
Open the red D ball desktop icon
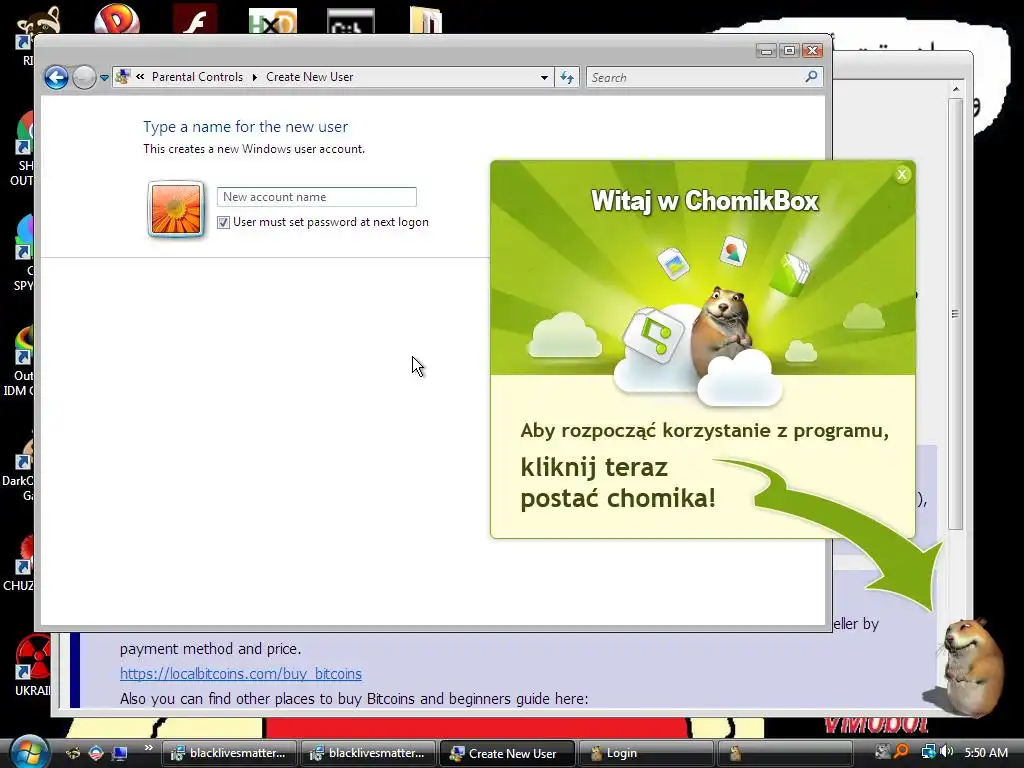118,18
